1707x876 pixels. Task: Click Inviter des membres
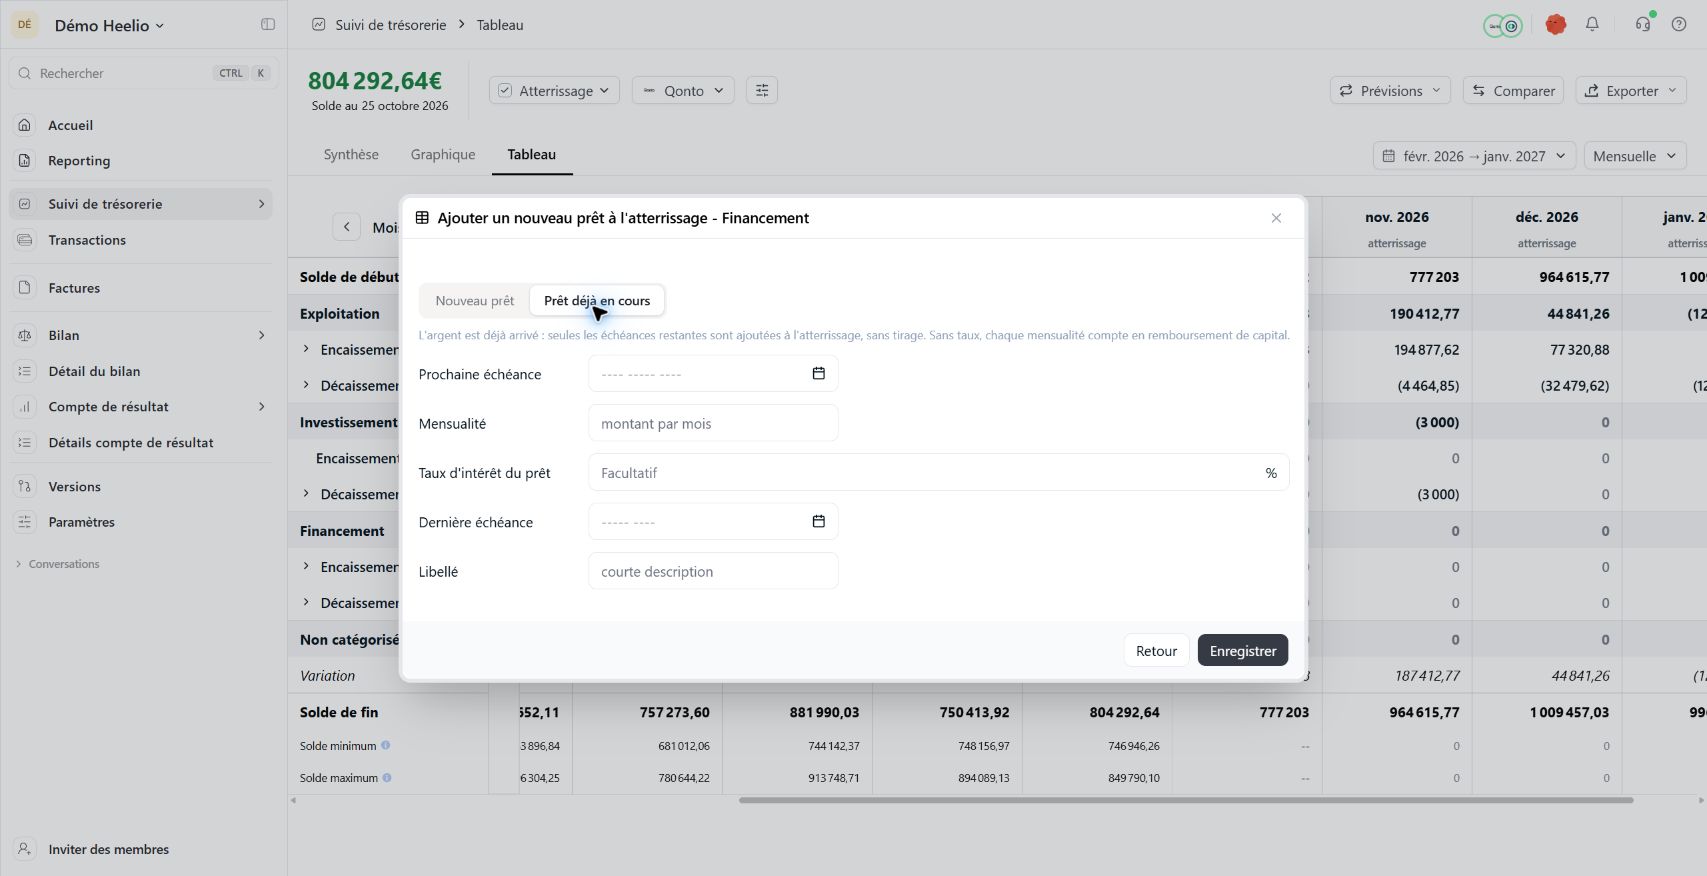108,850
